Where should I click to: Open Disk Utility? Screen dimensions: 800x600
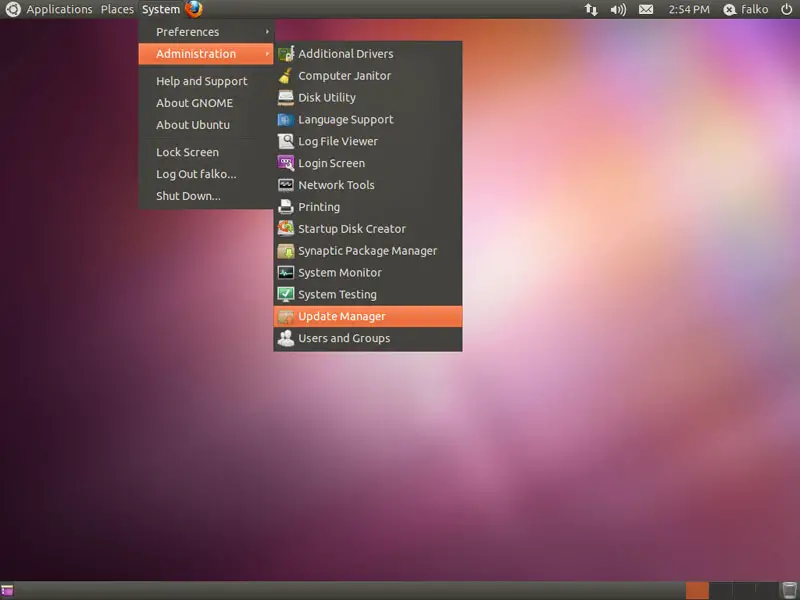pos(368,97)
